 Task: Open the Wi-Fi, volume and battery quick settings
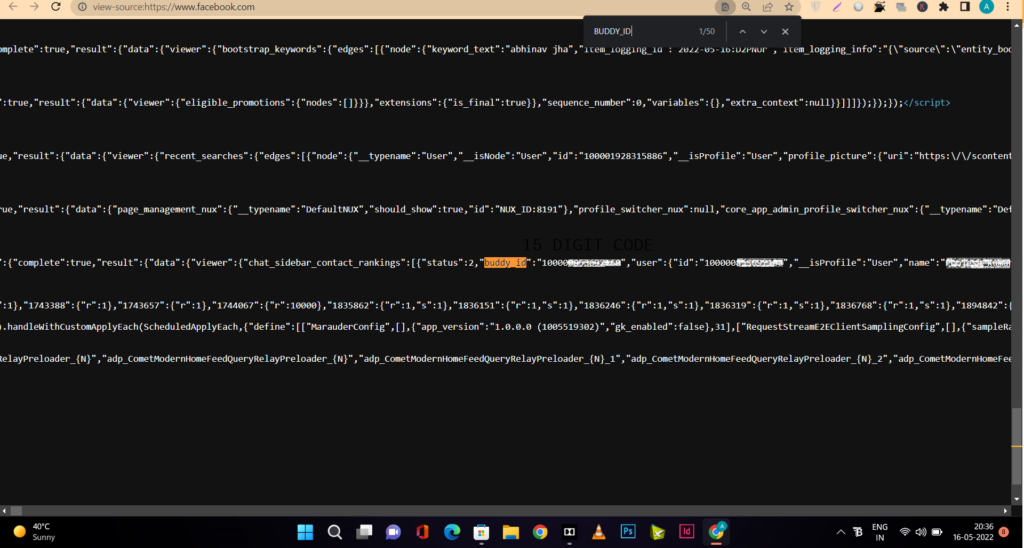click(921, 532)
